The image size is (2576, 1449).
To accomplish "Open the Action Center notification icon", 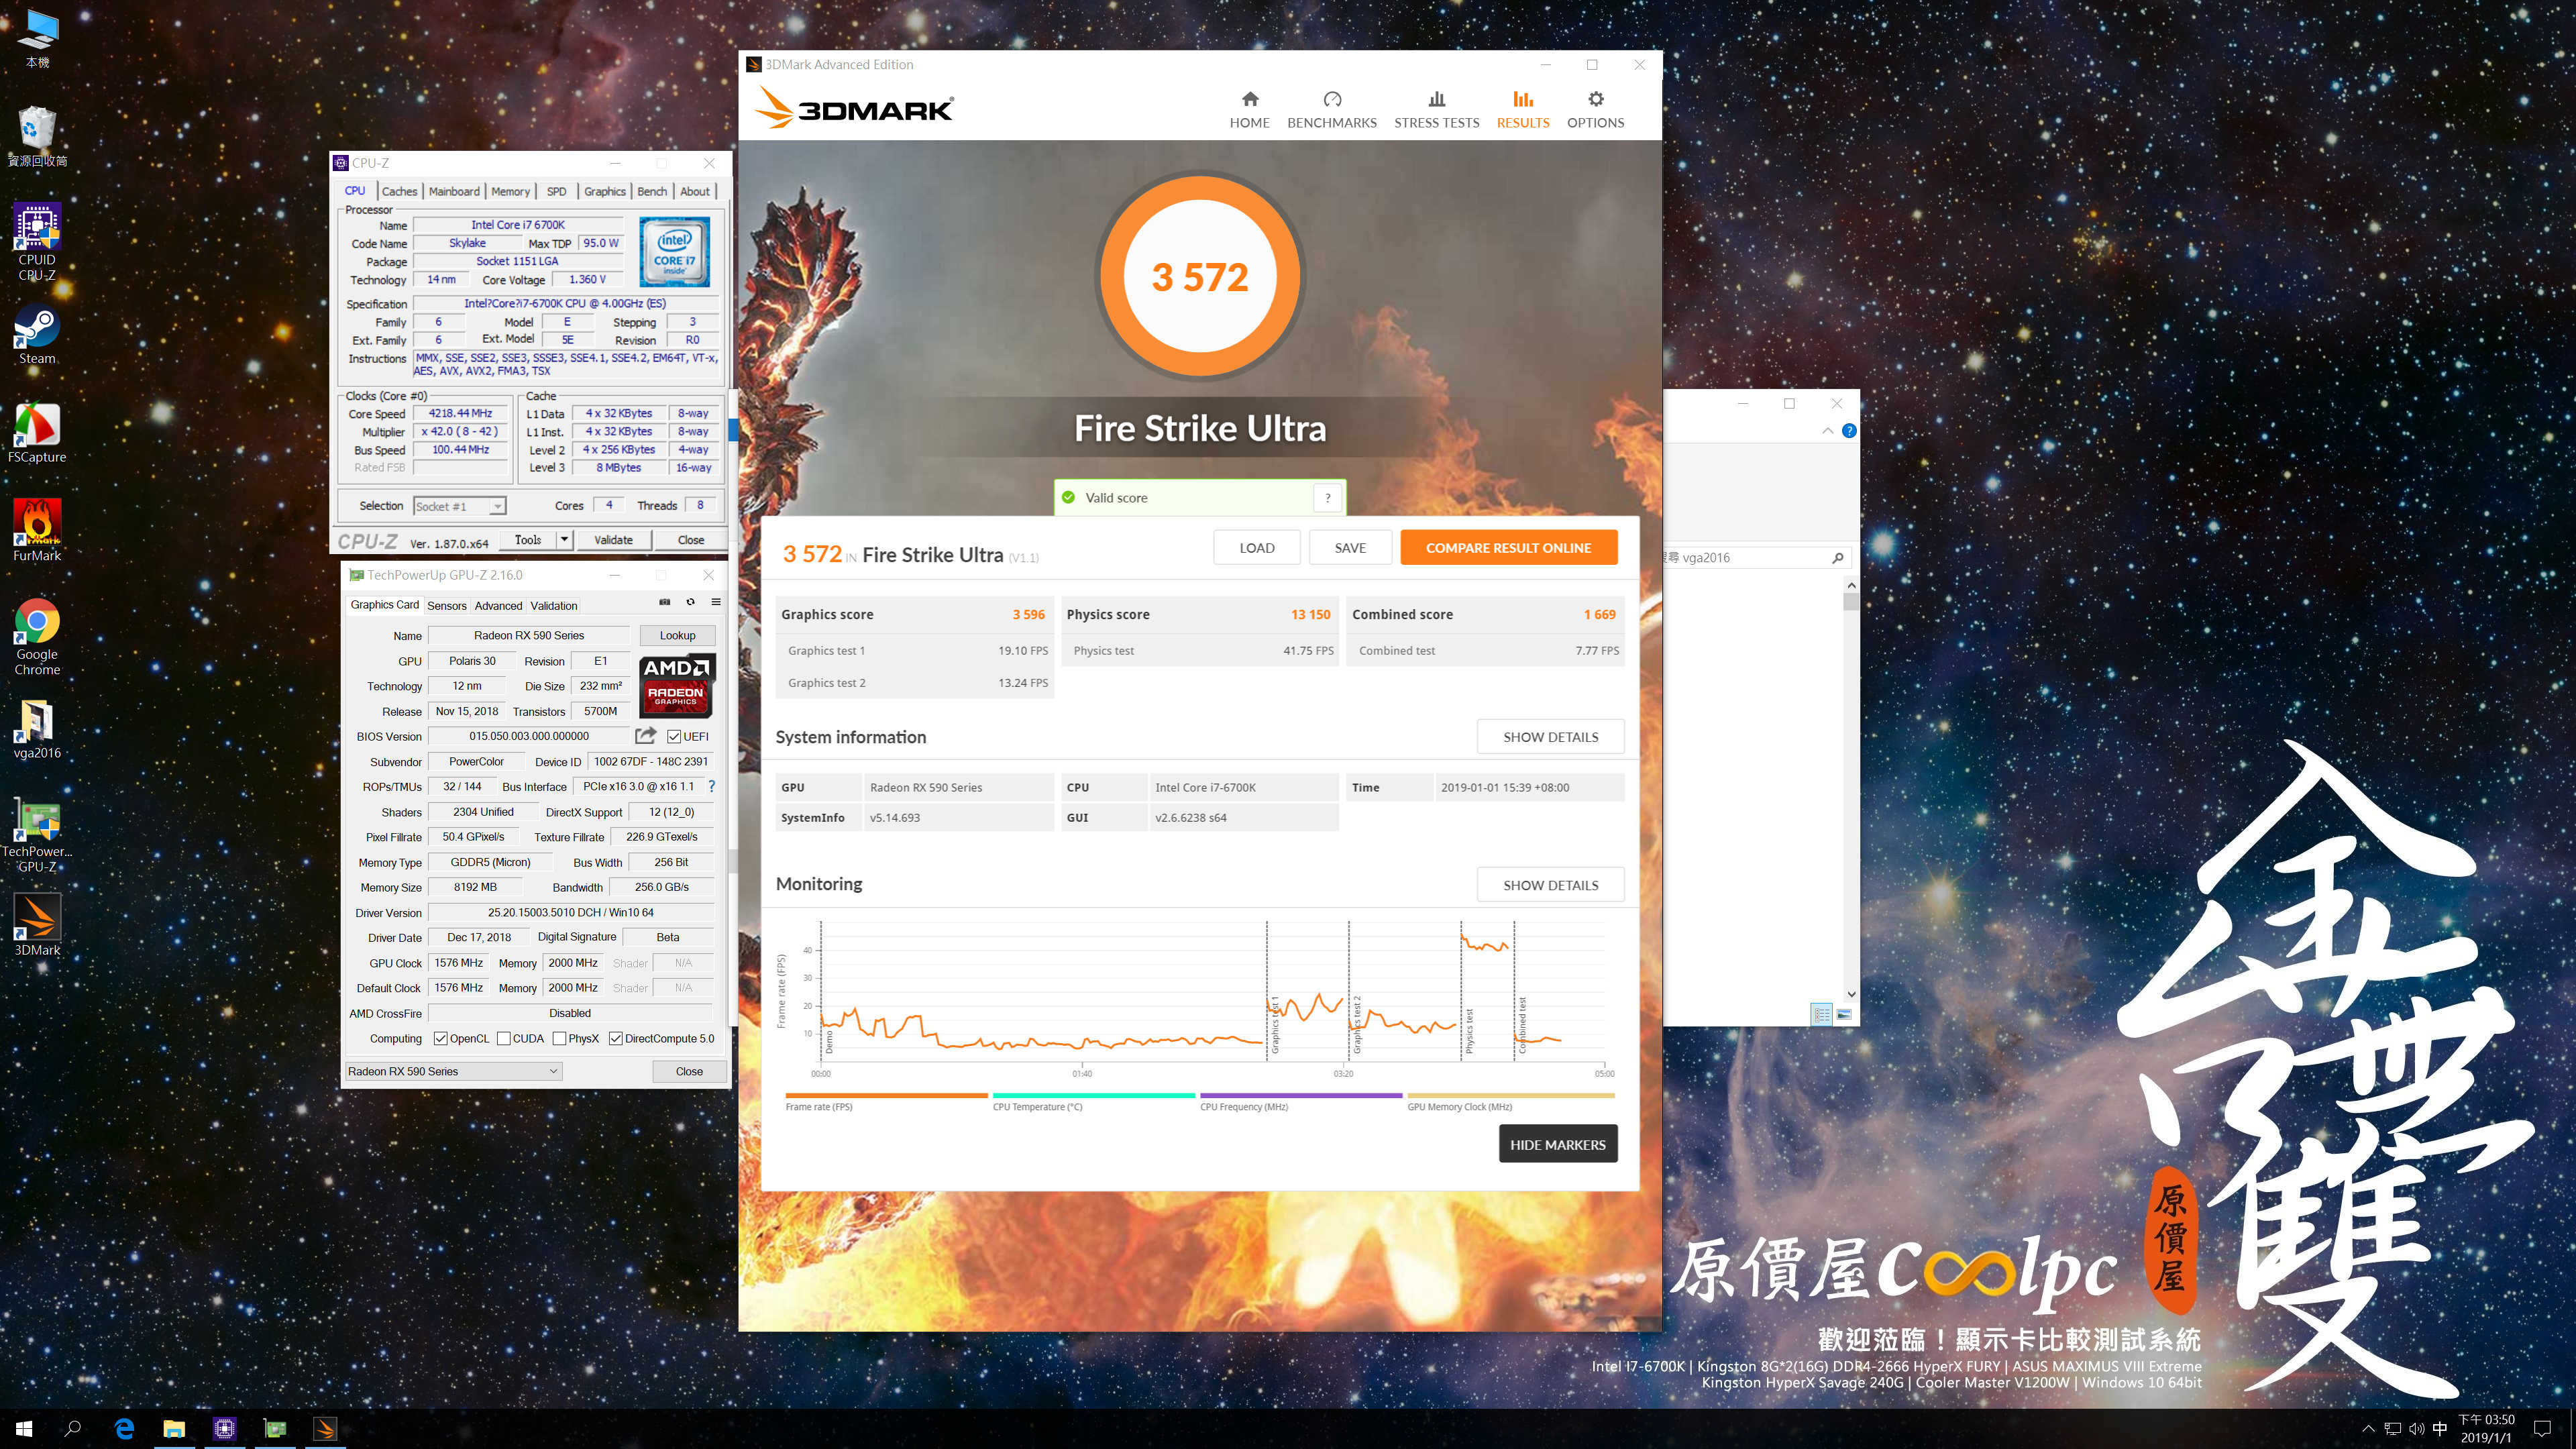I will tap(2542, 1429).
